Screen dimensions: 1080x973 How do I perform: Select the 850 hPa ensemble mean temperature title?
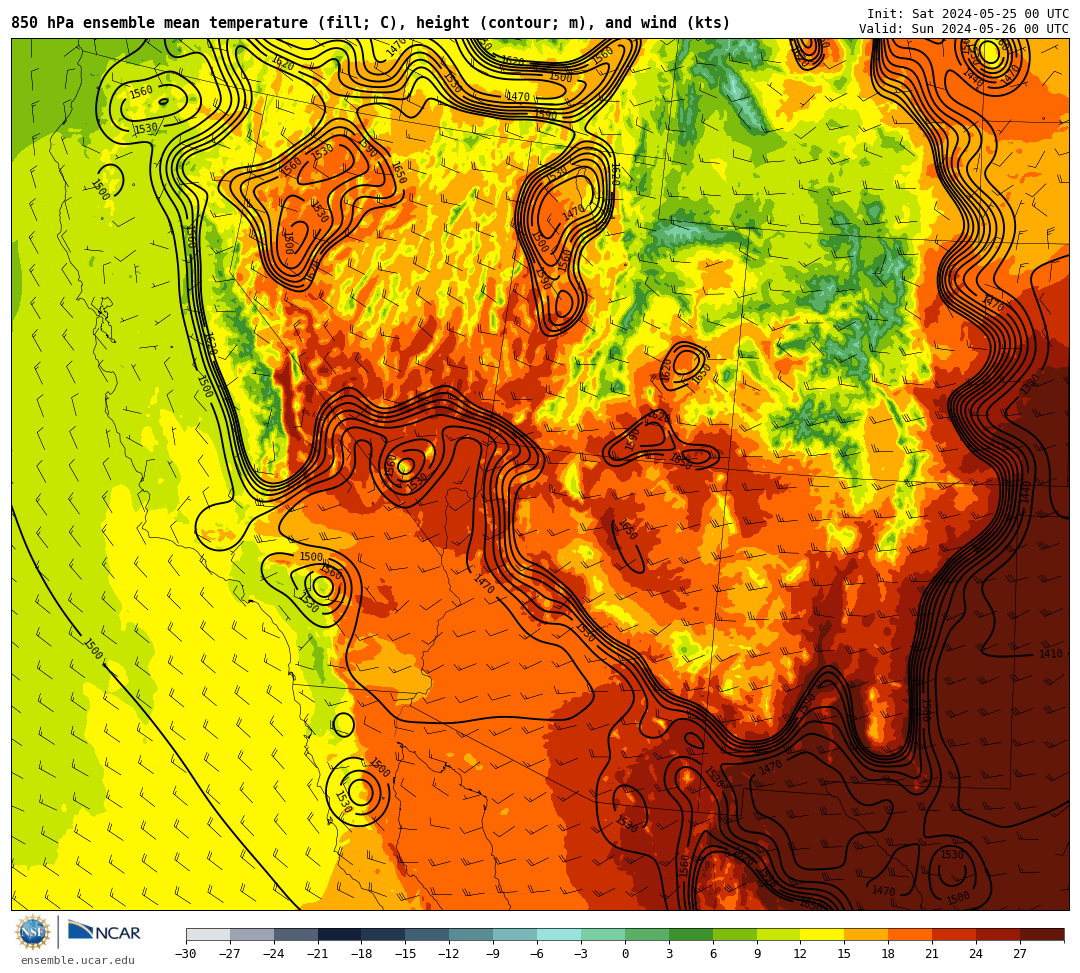tap(371, 23)
